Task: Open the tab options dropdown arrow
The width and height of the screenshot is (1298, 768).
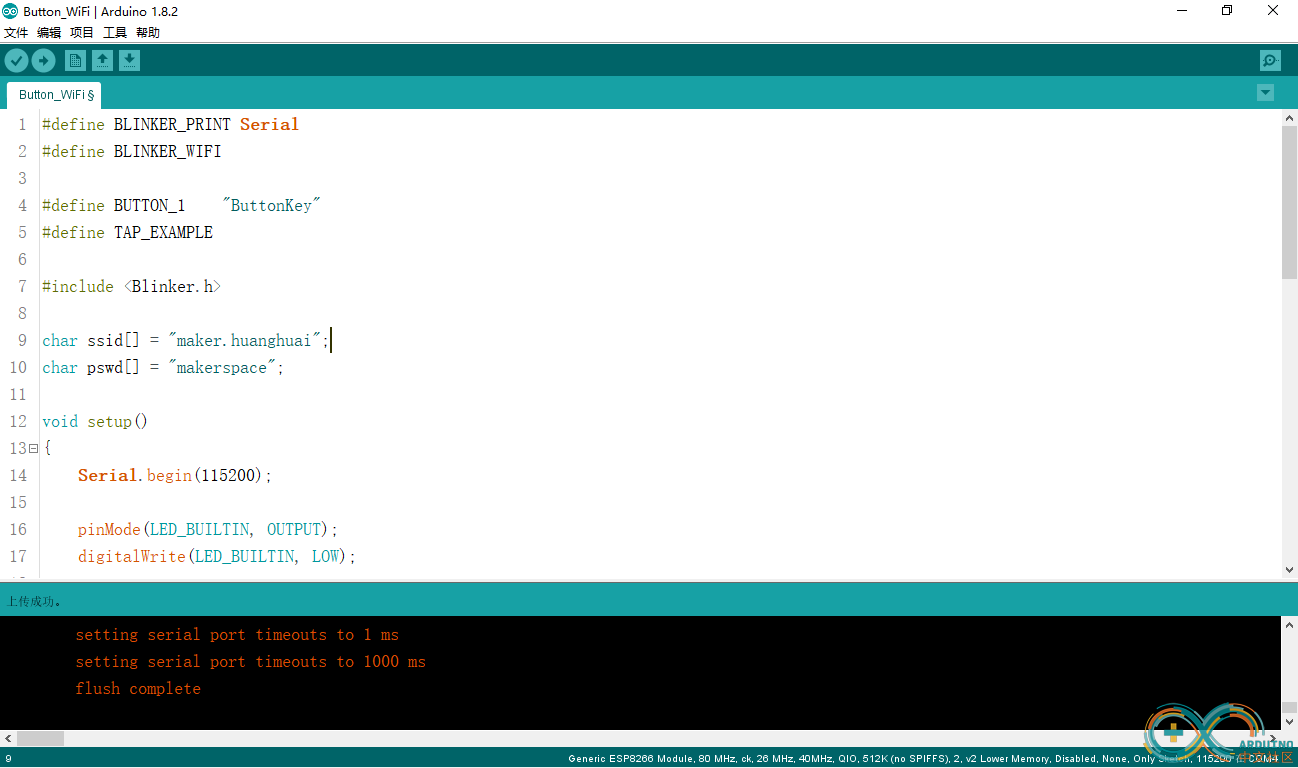Action: point(1265,93)
